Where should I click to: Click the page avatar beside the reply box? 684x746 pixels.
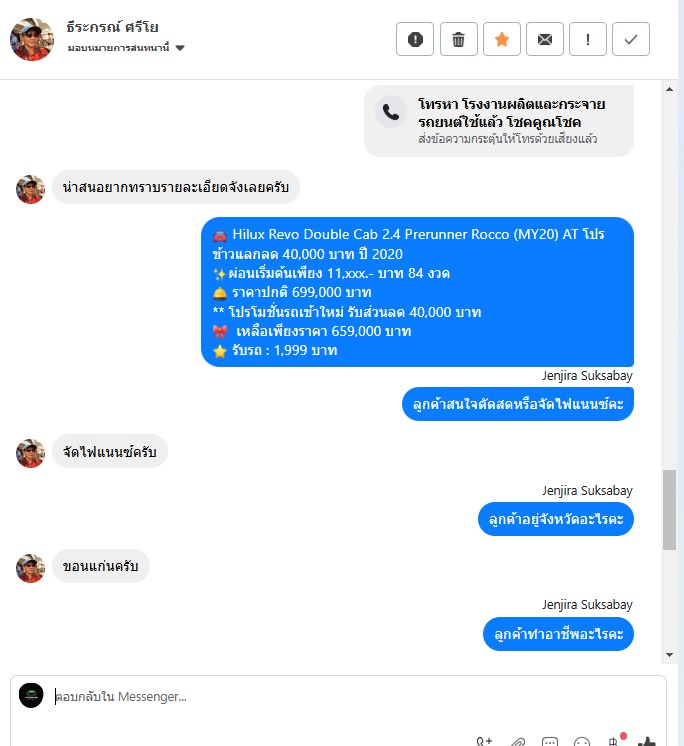point(31,696)
